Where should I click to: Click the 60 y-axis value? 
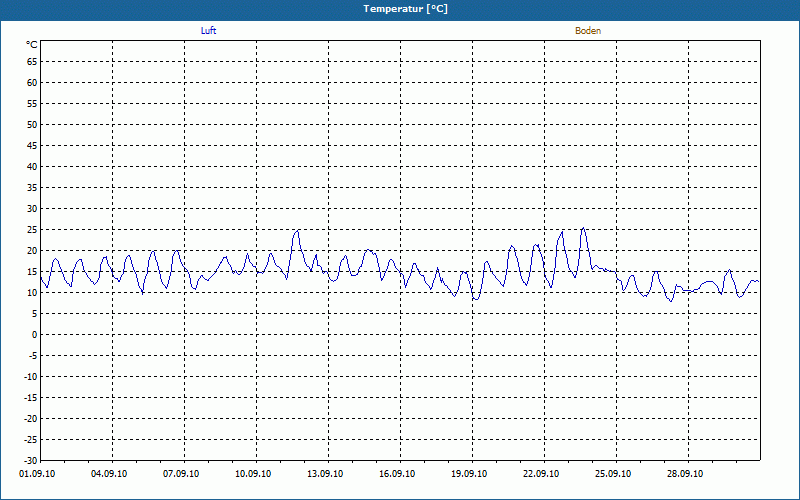32,83
